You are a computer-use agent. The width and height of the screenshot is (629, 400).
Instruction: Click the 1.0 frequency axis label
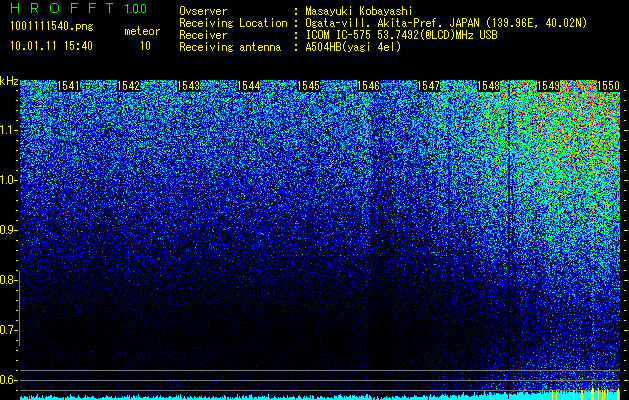(x=8, y=181)
